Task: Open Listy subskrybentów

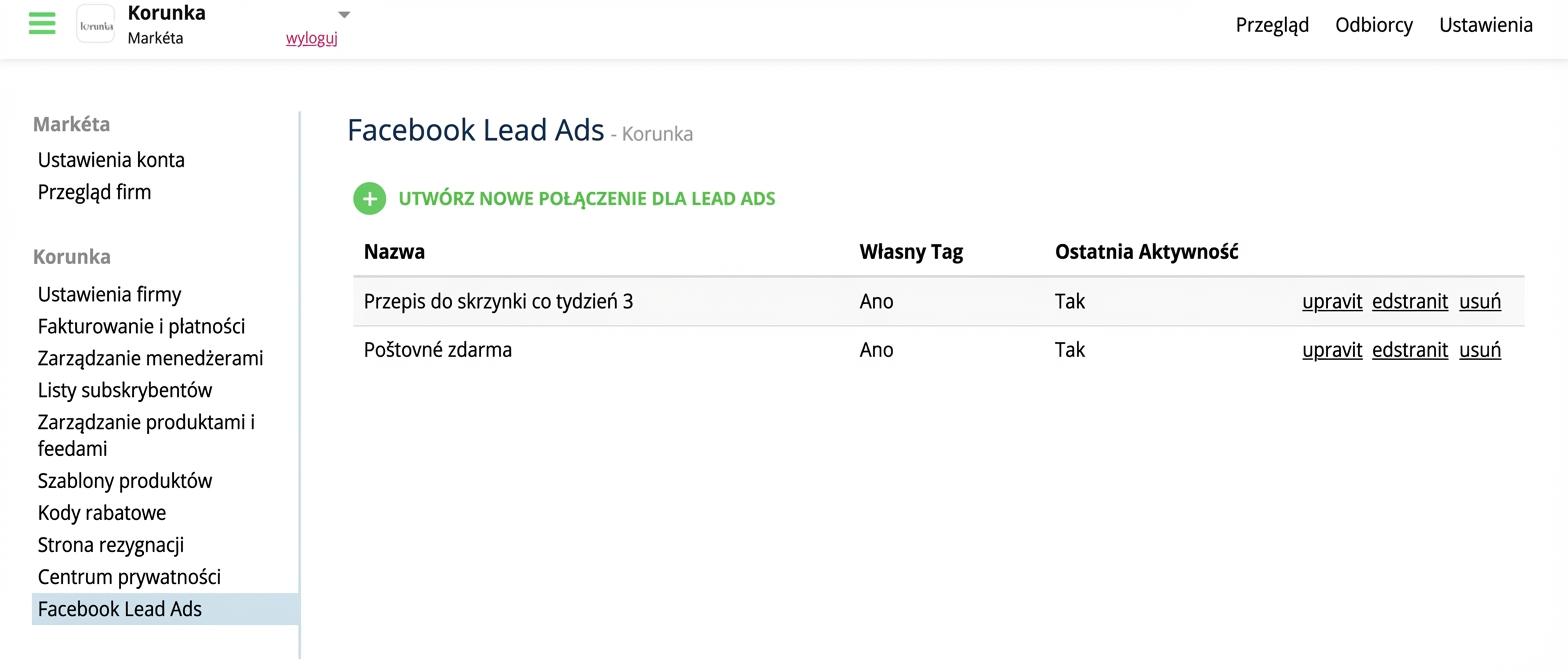Action: tap(125, 390)
